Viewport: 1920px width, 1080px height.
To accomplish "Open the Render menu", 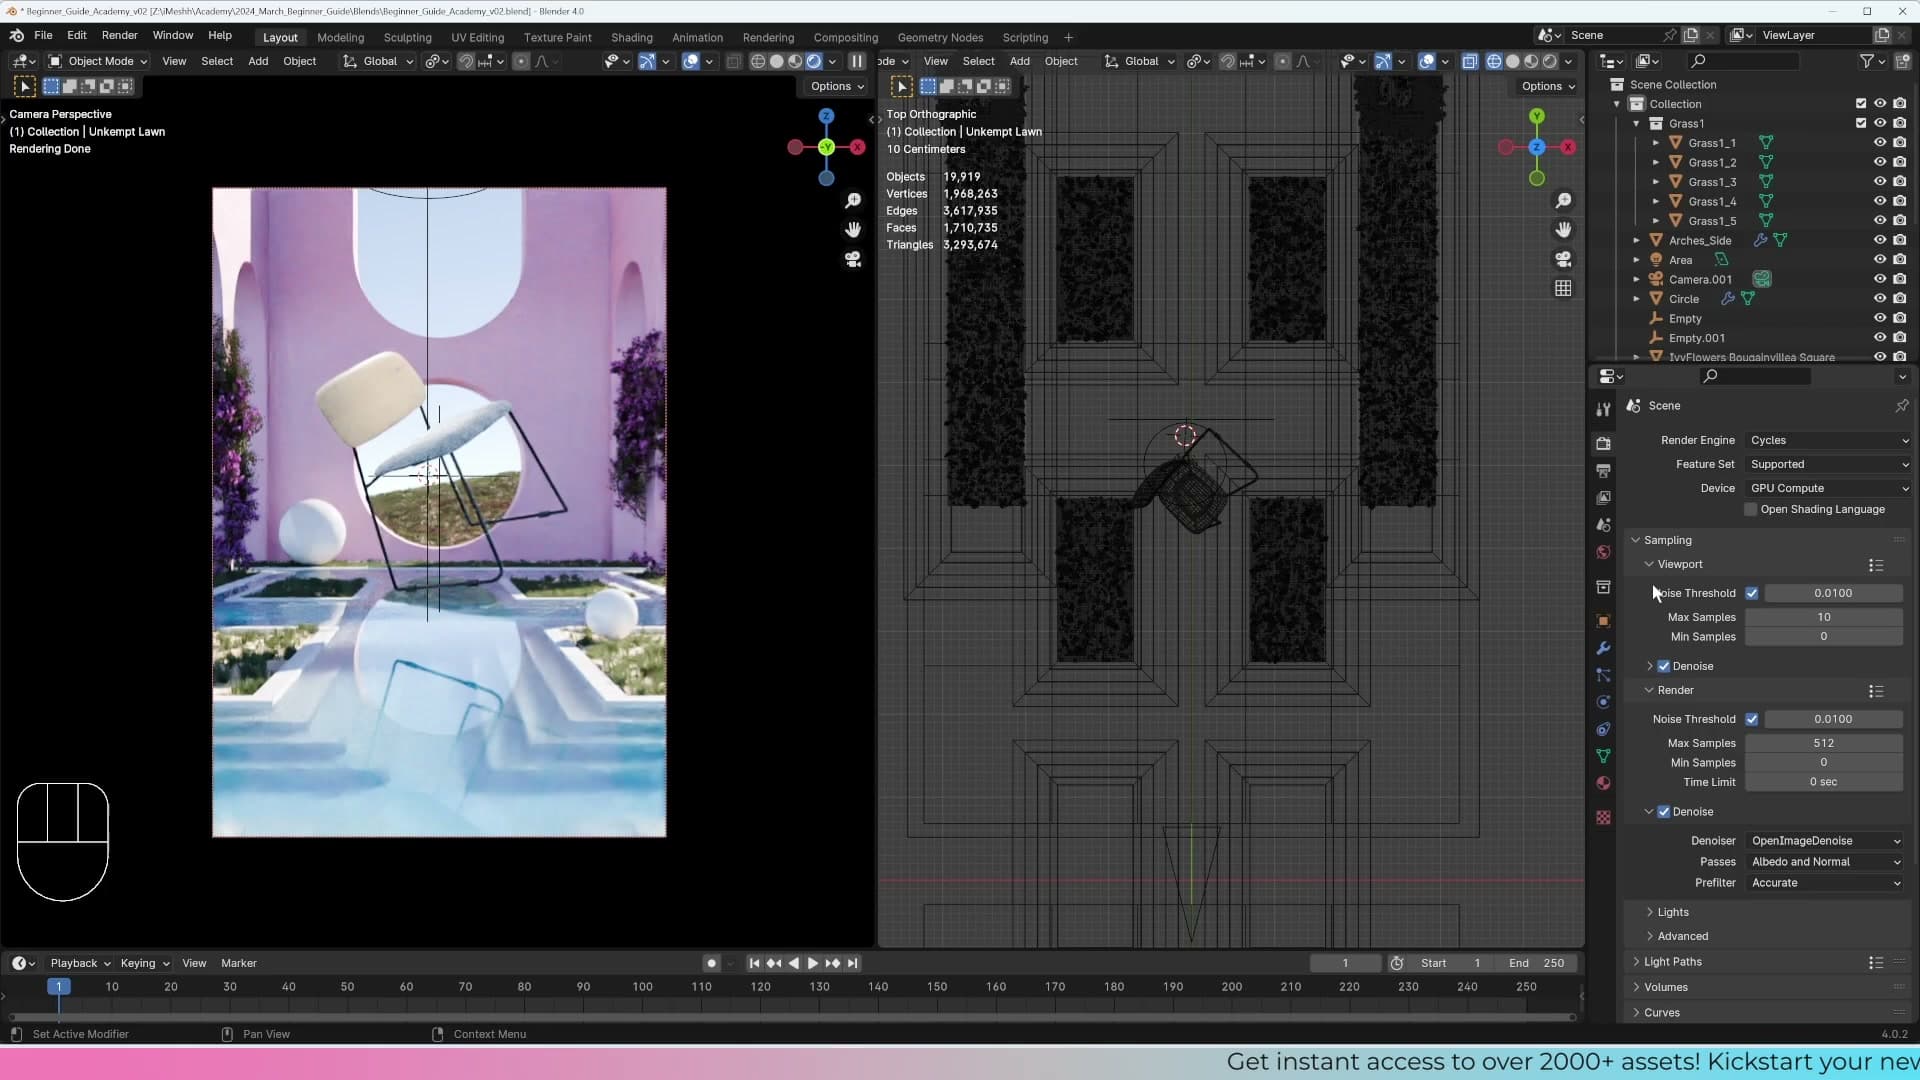I will pyautogui.click(x=119, y=35).
